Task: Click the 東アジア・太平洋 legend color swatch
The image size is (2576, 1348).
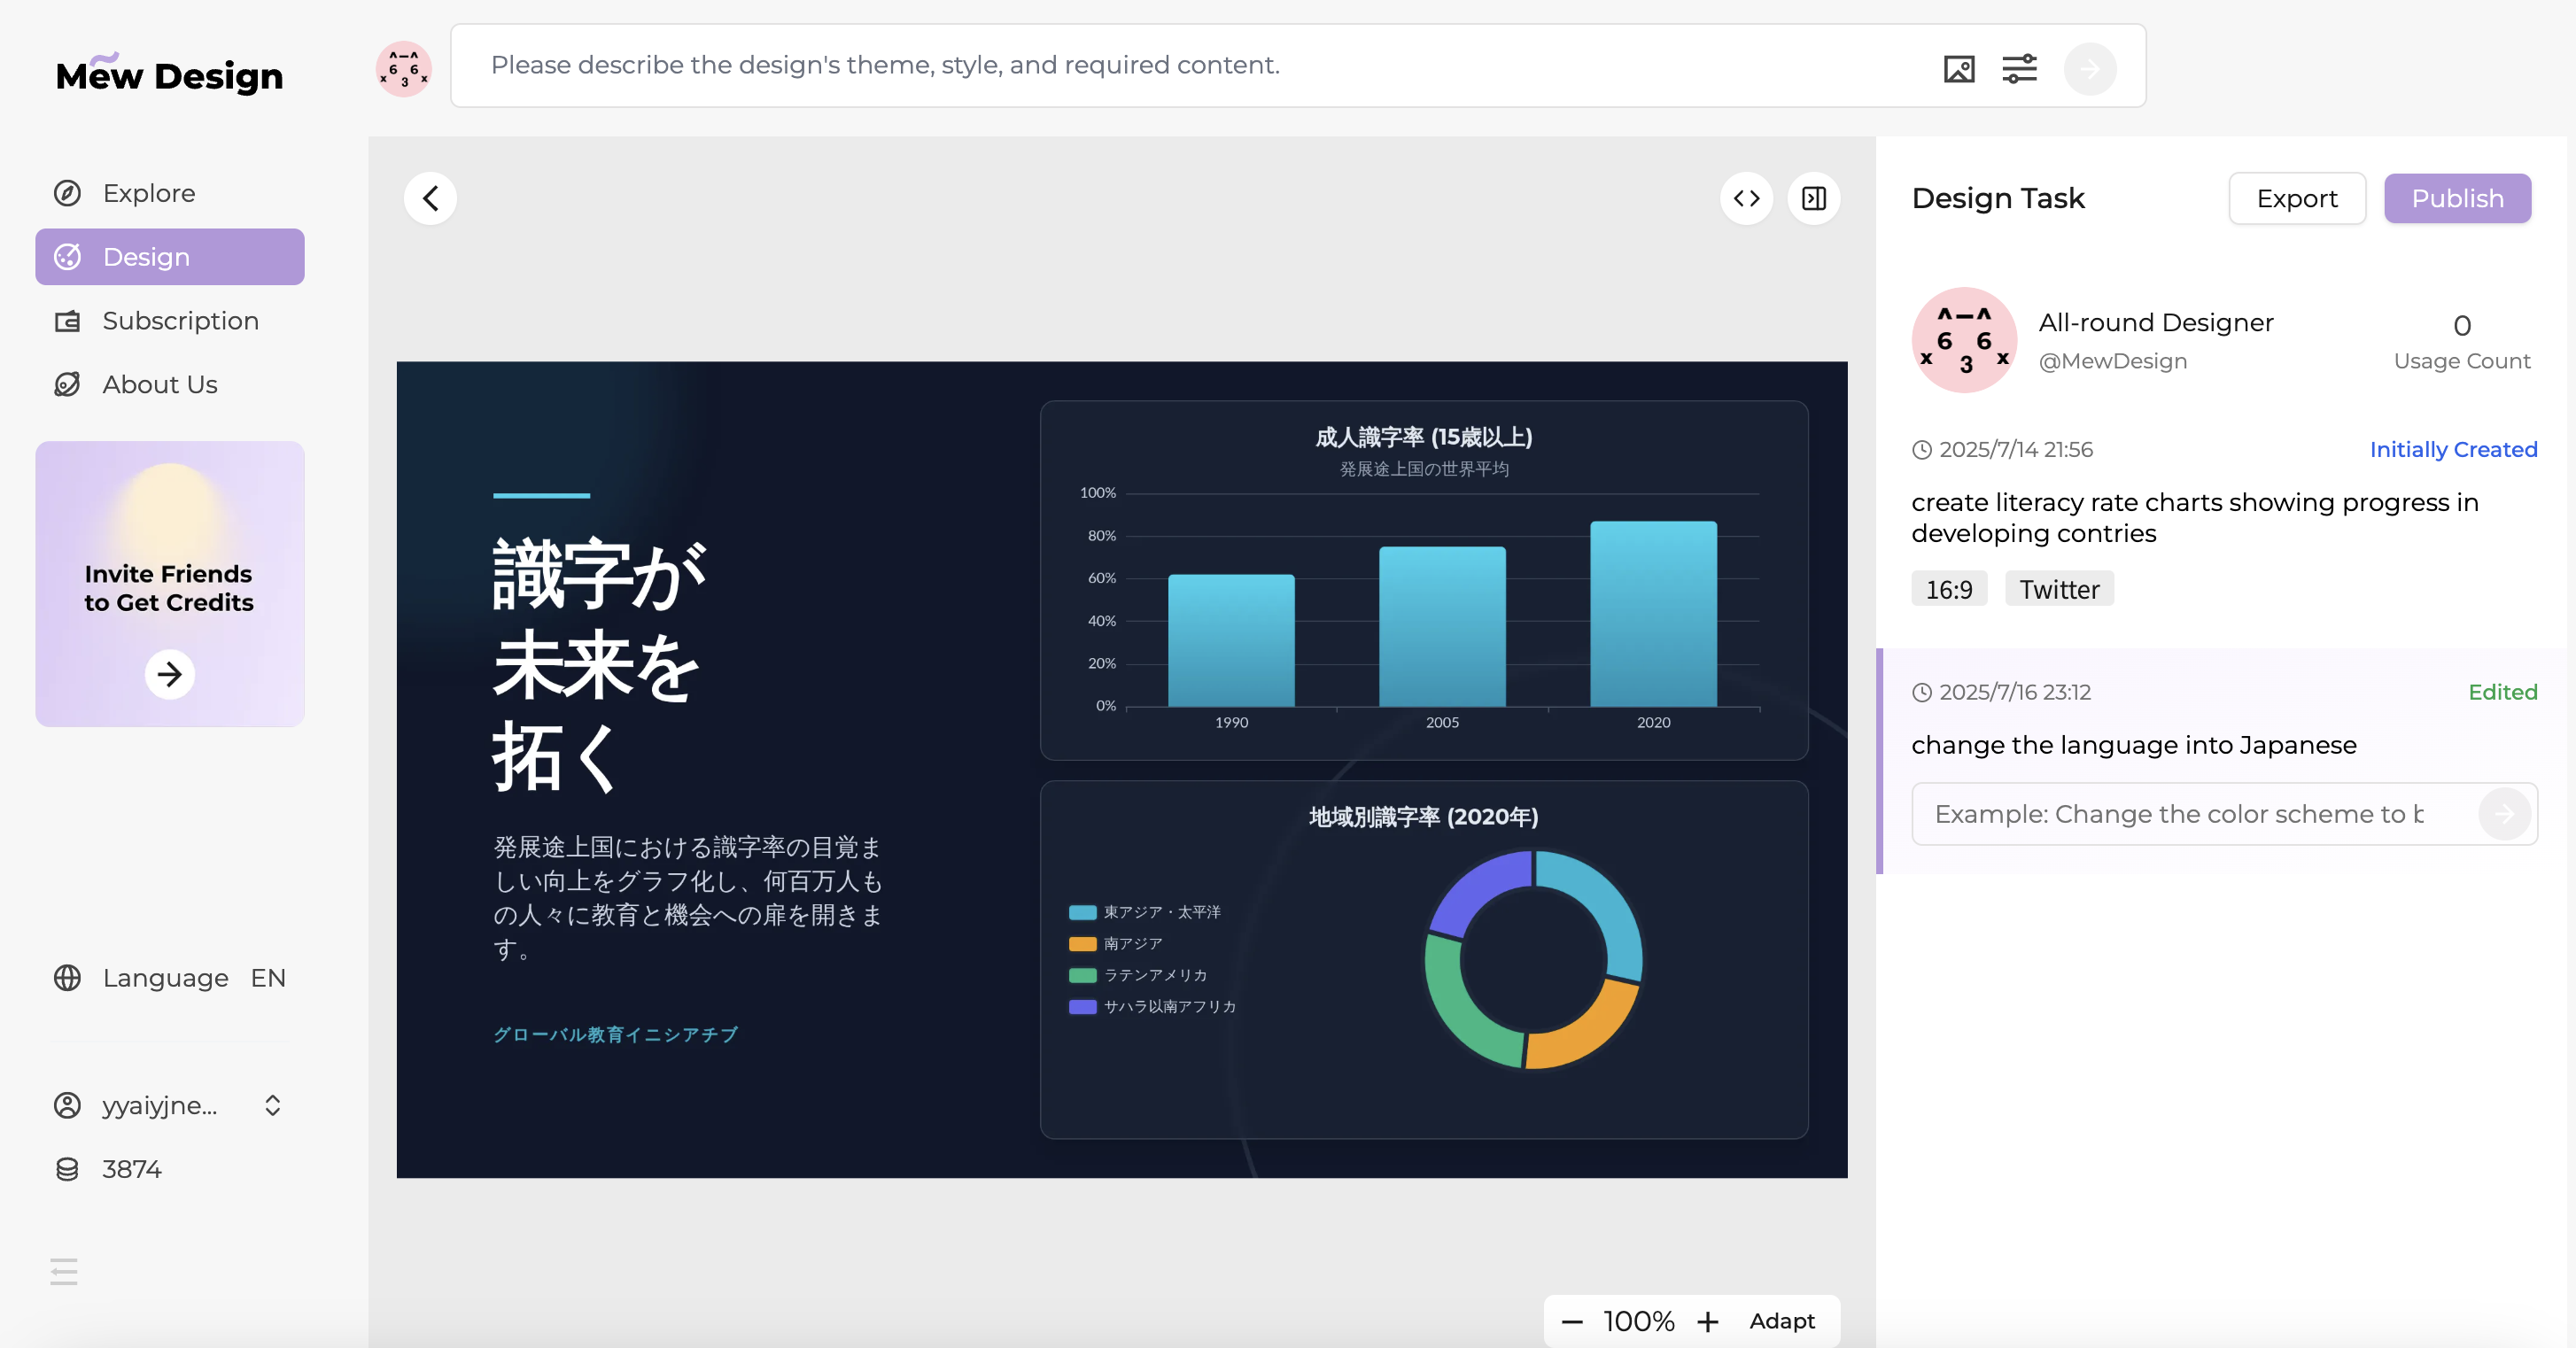Action: click(x=1082, y=912)
